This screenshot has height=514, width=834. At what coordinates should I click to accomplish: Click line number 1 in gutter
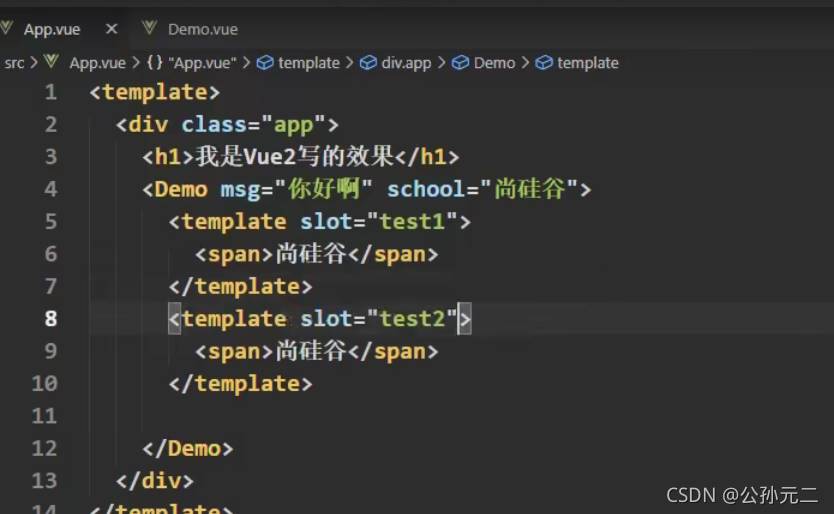pos(51,92)
